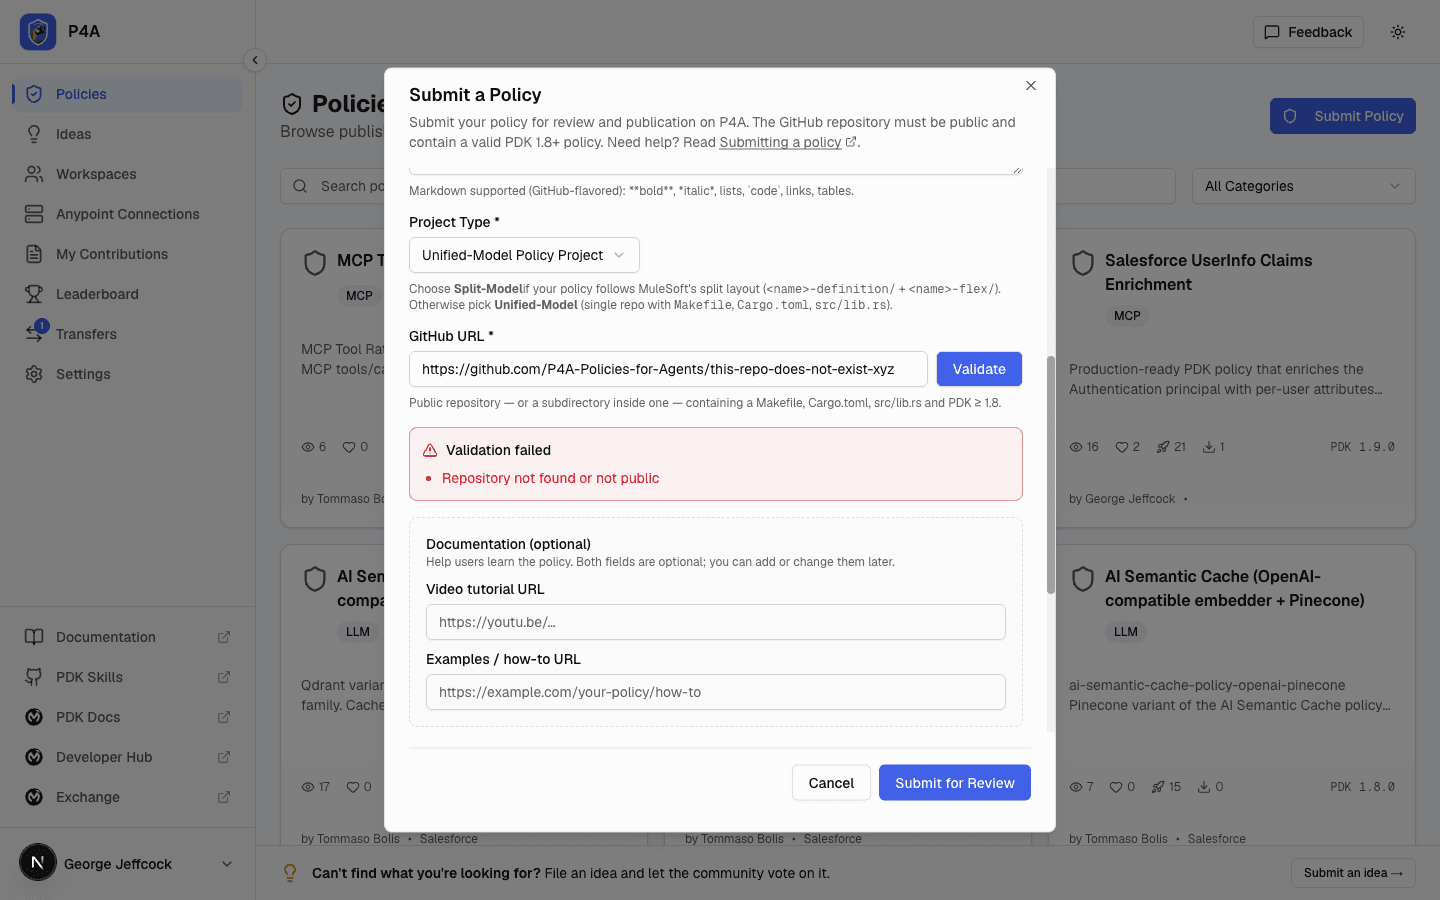Screen dimensions: 1440x900
Task: Click 'Repository not found or not public' text
Action: tap(550, 478)
